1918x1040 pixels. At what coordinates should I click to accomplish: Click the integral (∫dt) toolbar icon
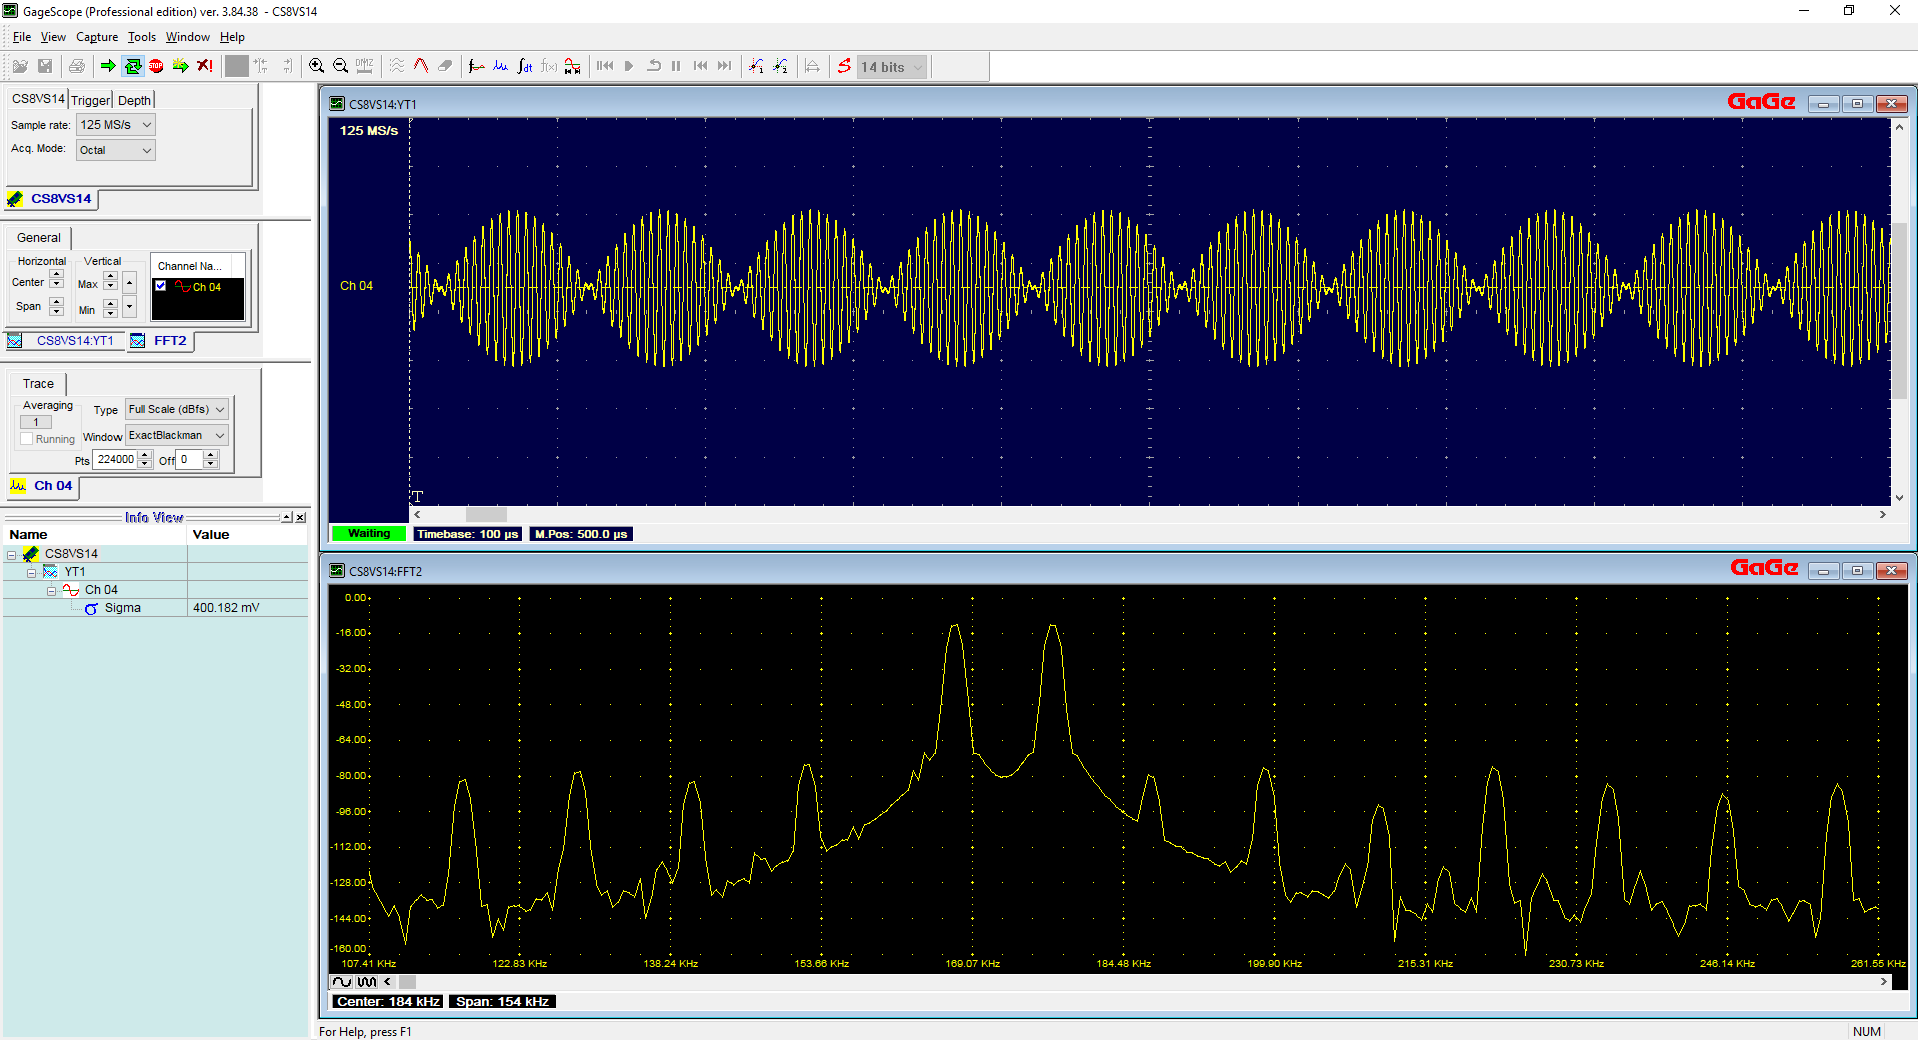coord(525,66)
